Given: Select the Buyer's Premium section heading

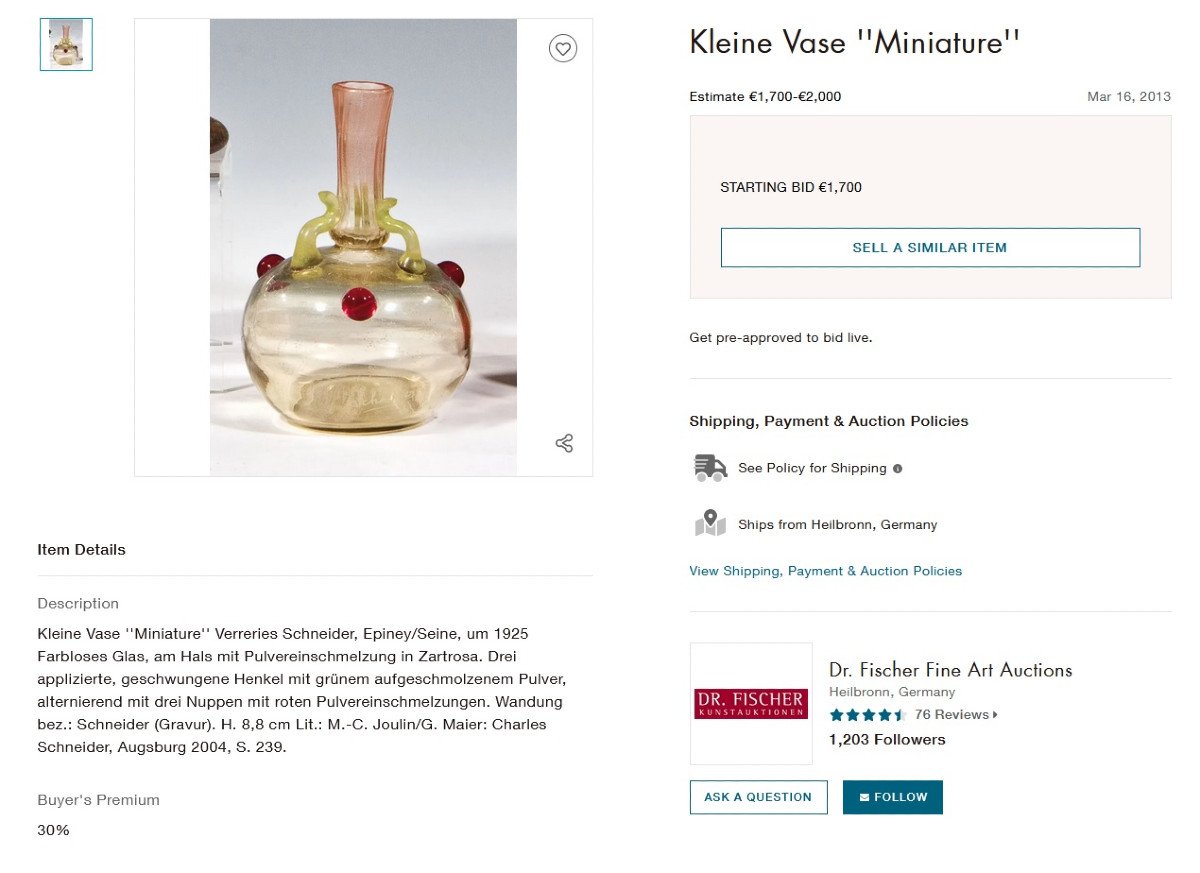Looking at the screenshot, I should [98, 799].
